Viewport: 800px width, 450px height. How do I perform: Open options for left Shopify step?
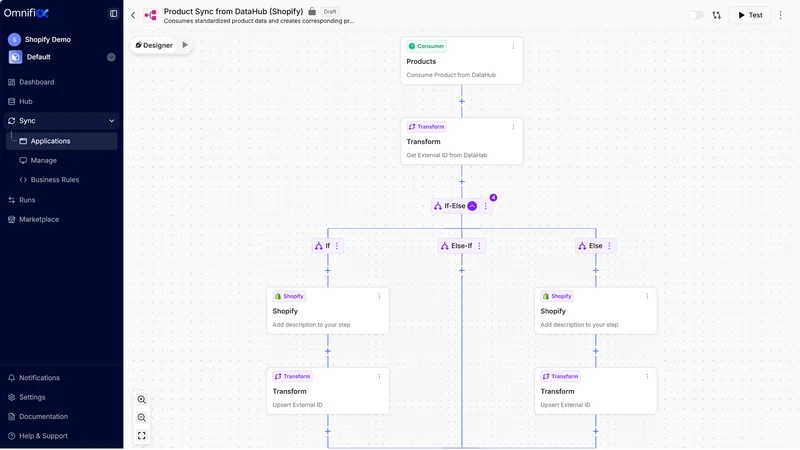[x=379, y=296]
